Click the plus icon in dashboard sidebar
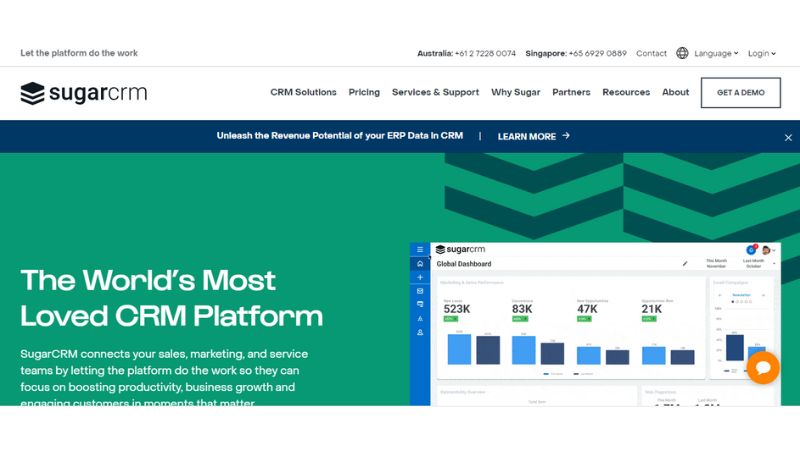The image size is (800, 450). point(420,277)
